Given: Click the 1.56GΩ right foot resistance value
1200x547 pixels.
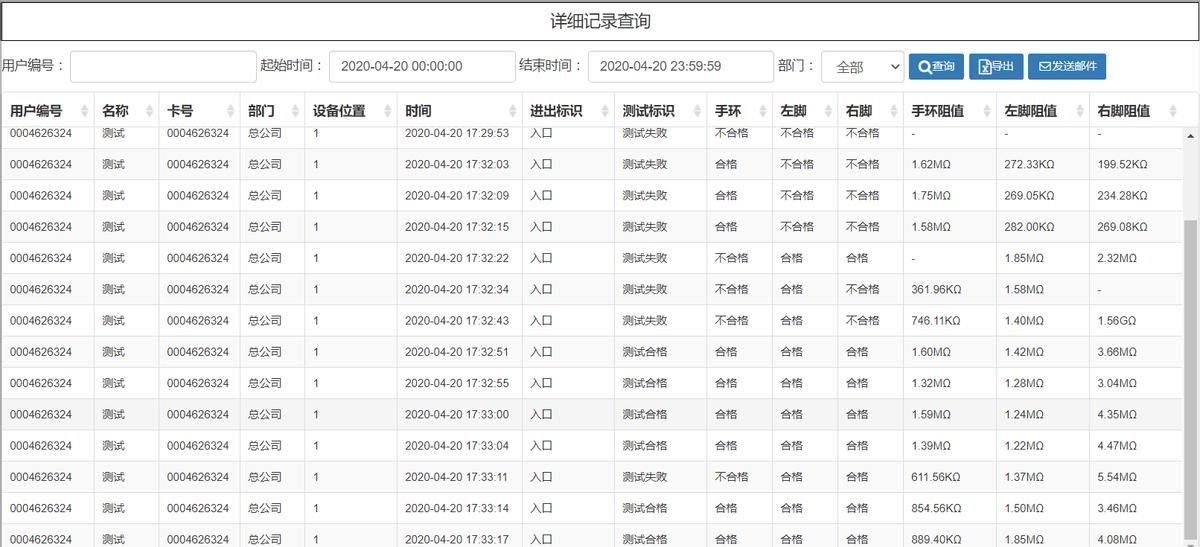Looking at the screenshot, I should click(1117, 320).
